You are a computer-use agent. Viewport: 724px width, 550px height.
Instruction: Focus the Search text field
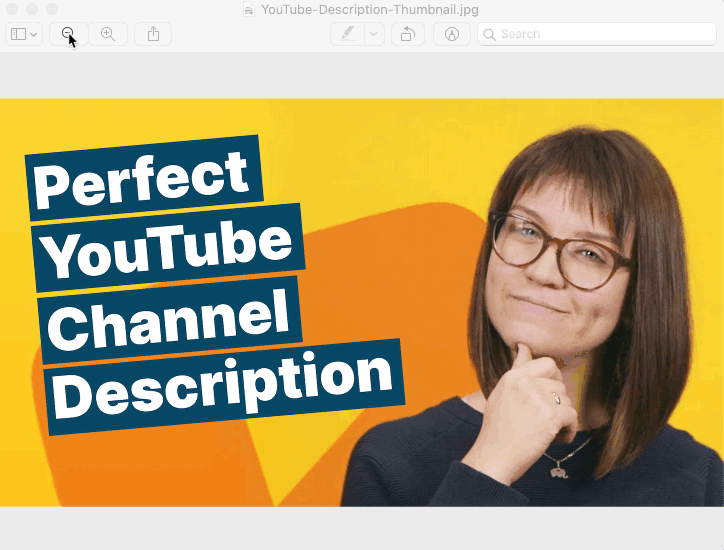click(597, 34)
